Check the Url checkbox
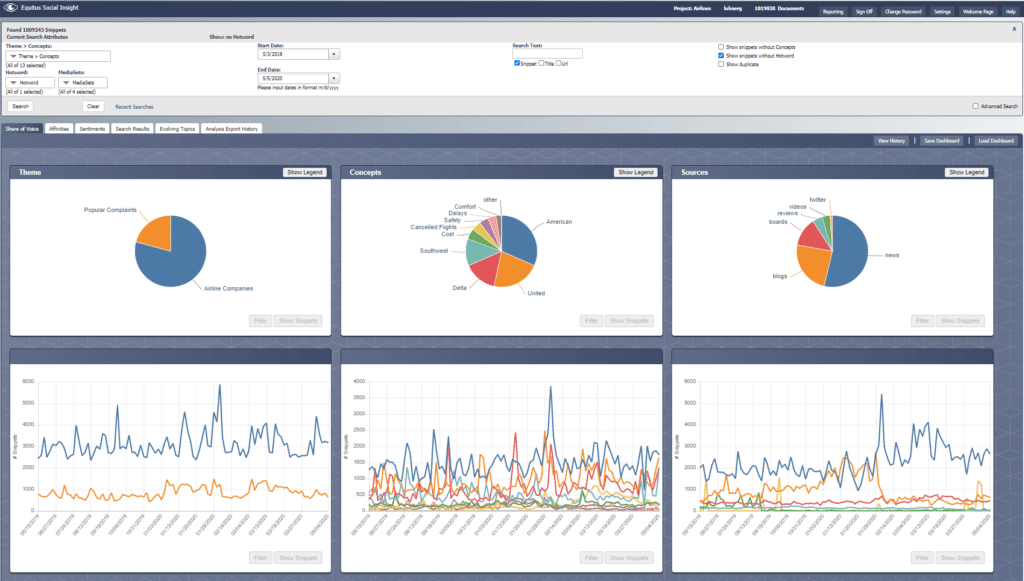Image resolution: width=1024 pixels, height=581 pixels. coord(558,63)
